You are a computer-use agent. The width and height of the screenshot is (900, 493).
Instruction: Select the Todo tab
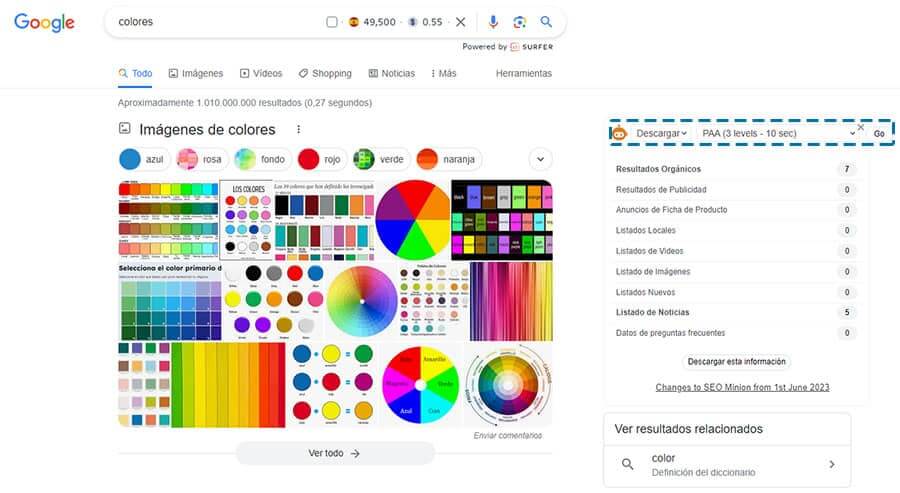point(135,73)
